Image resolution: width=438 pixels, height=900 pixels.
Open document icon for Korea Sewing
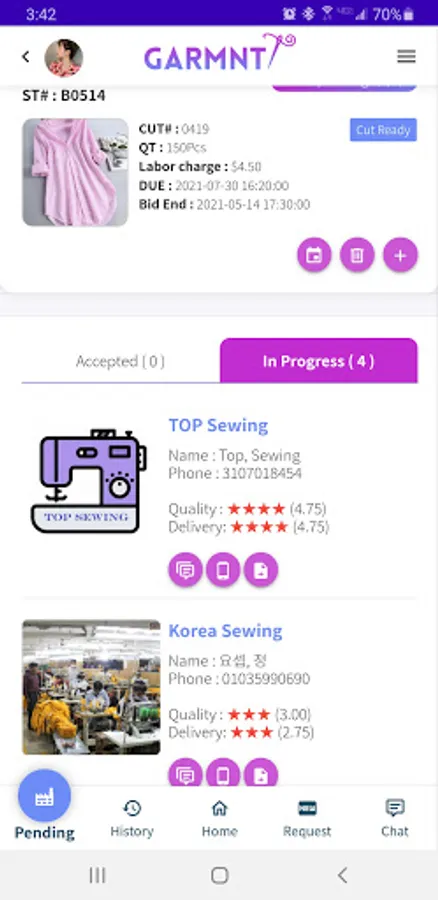[261, 773]
